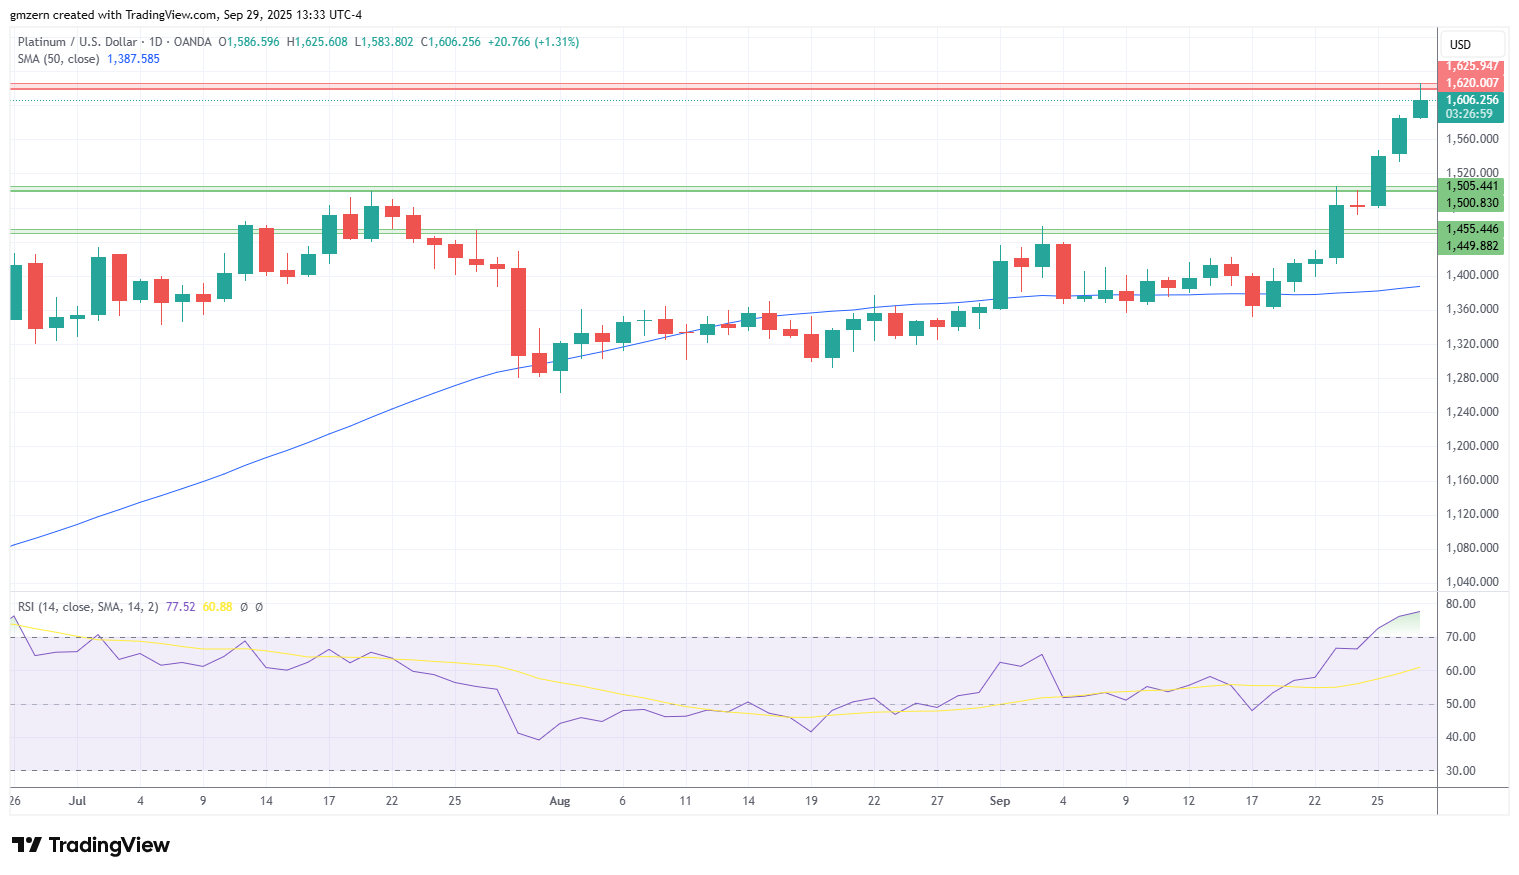Click the header text 'gmzern created with TradingView.com'
This screenshot has height=875, width=1519.
click(114, 15)
